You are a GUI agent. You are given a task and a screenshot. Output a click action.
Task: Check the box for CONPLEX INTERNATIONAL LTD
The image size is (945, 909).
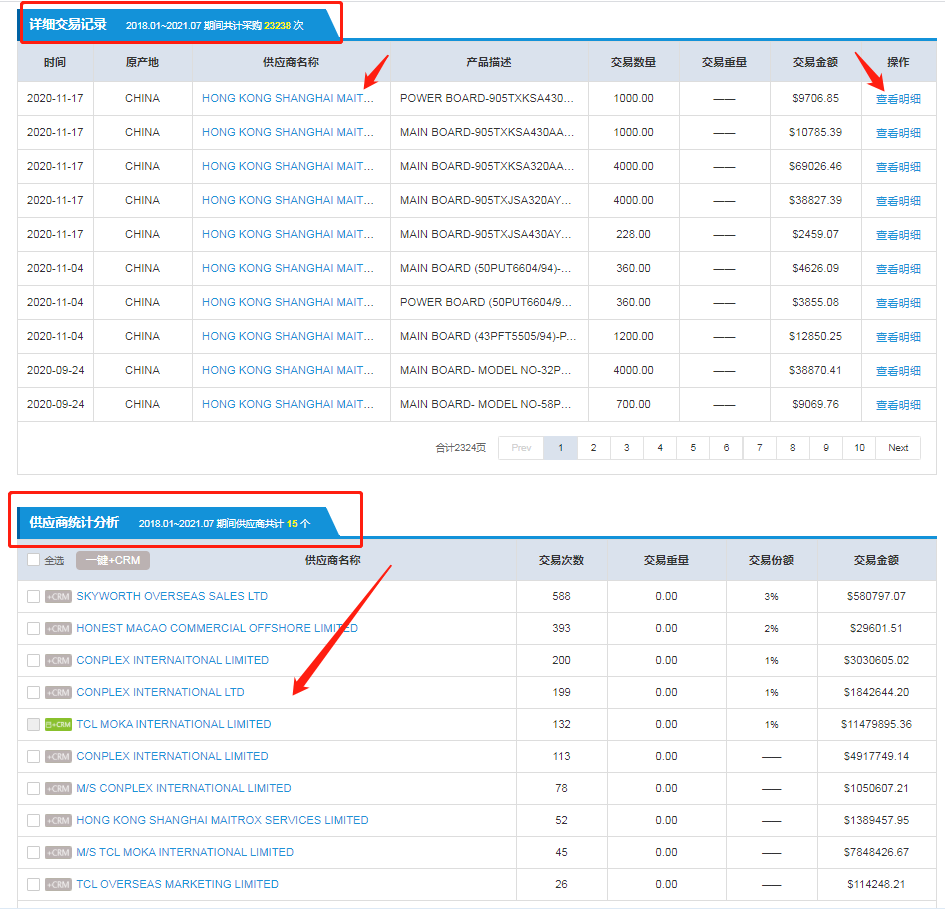coord(34,692)
